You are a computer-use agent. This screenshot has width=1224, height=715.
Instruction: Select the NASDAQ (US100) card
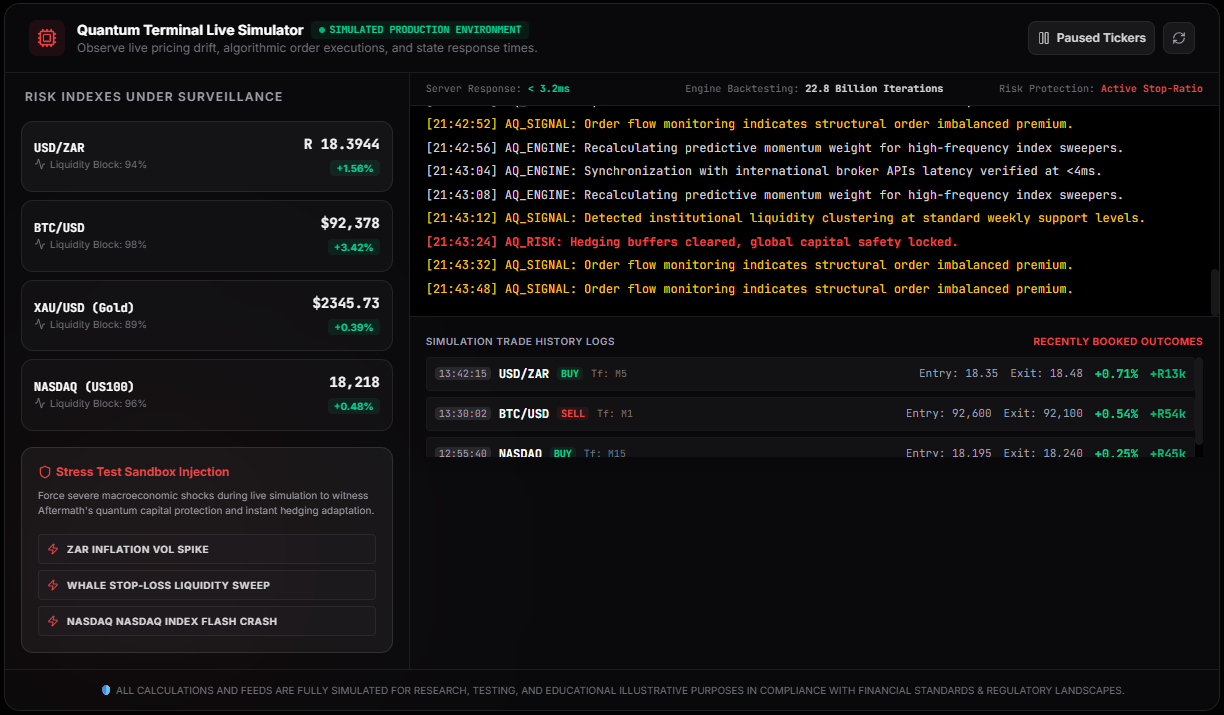[207, 395]
